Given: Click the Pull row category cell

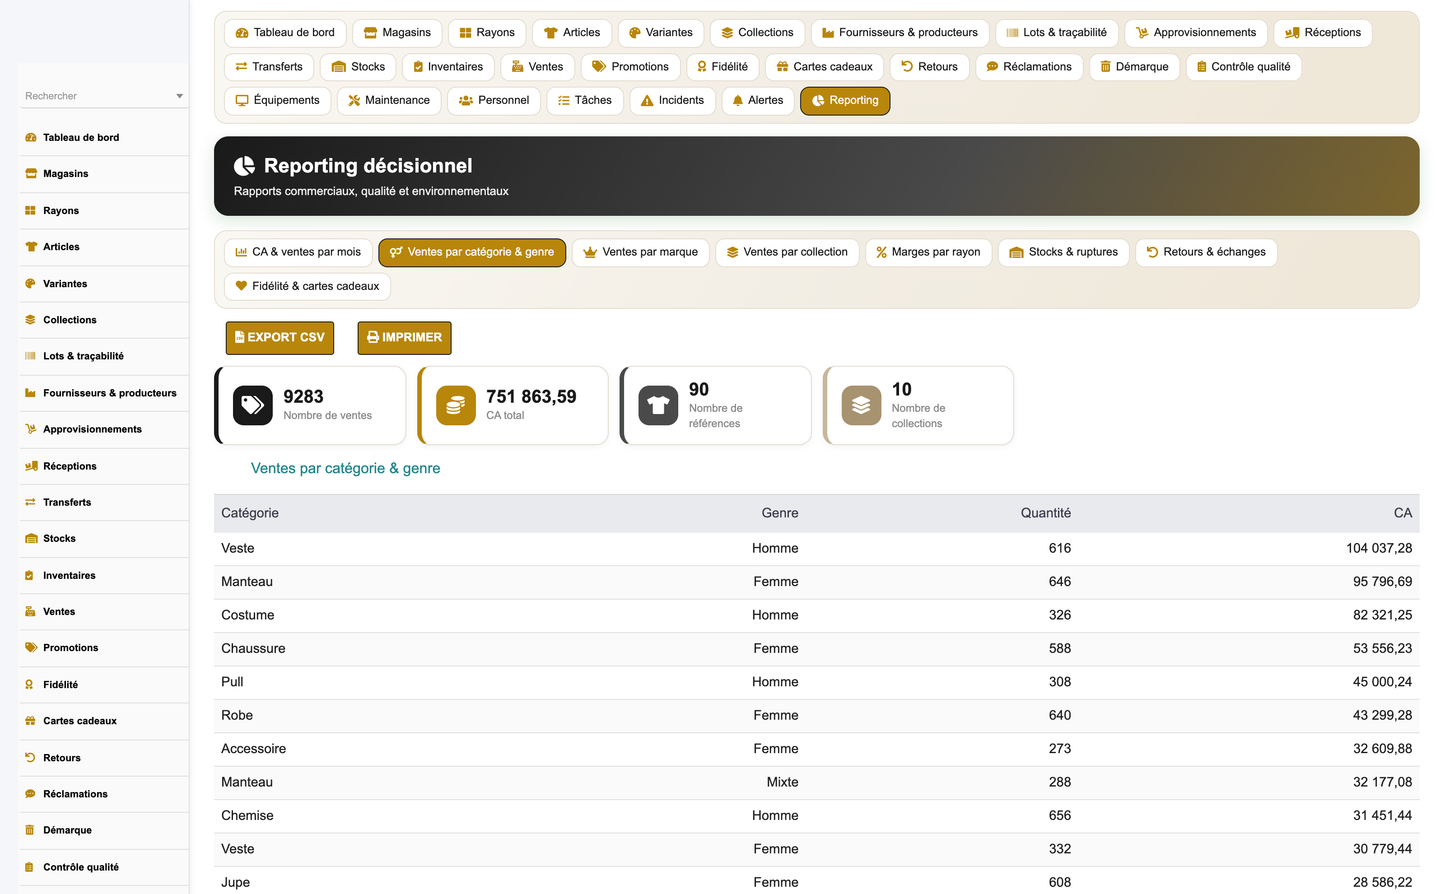Looking at the screenshot, I should click(x=232, y=682).
